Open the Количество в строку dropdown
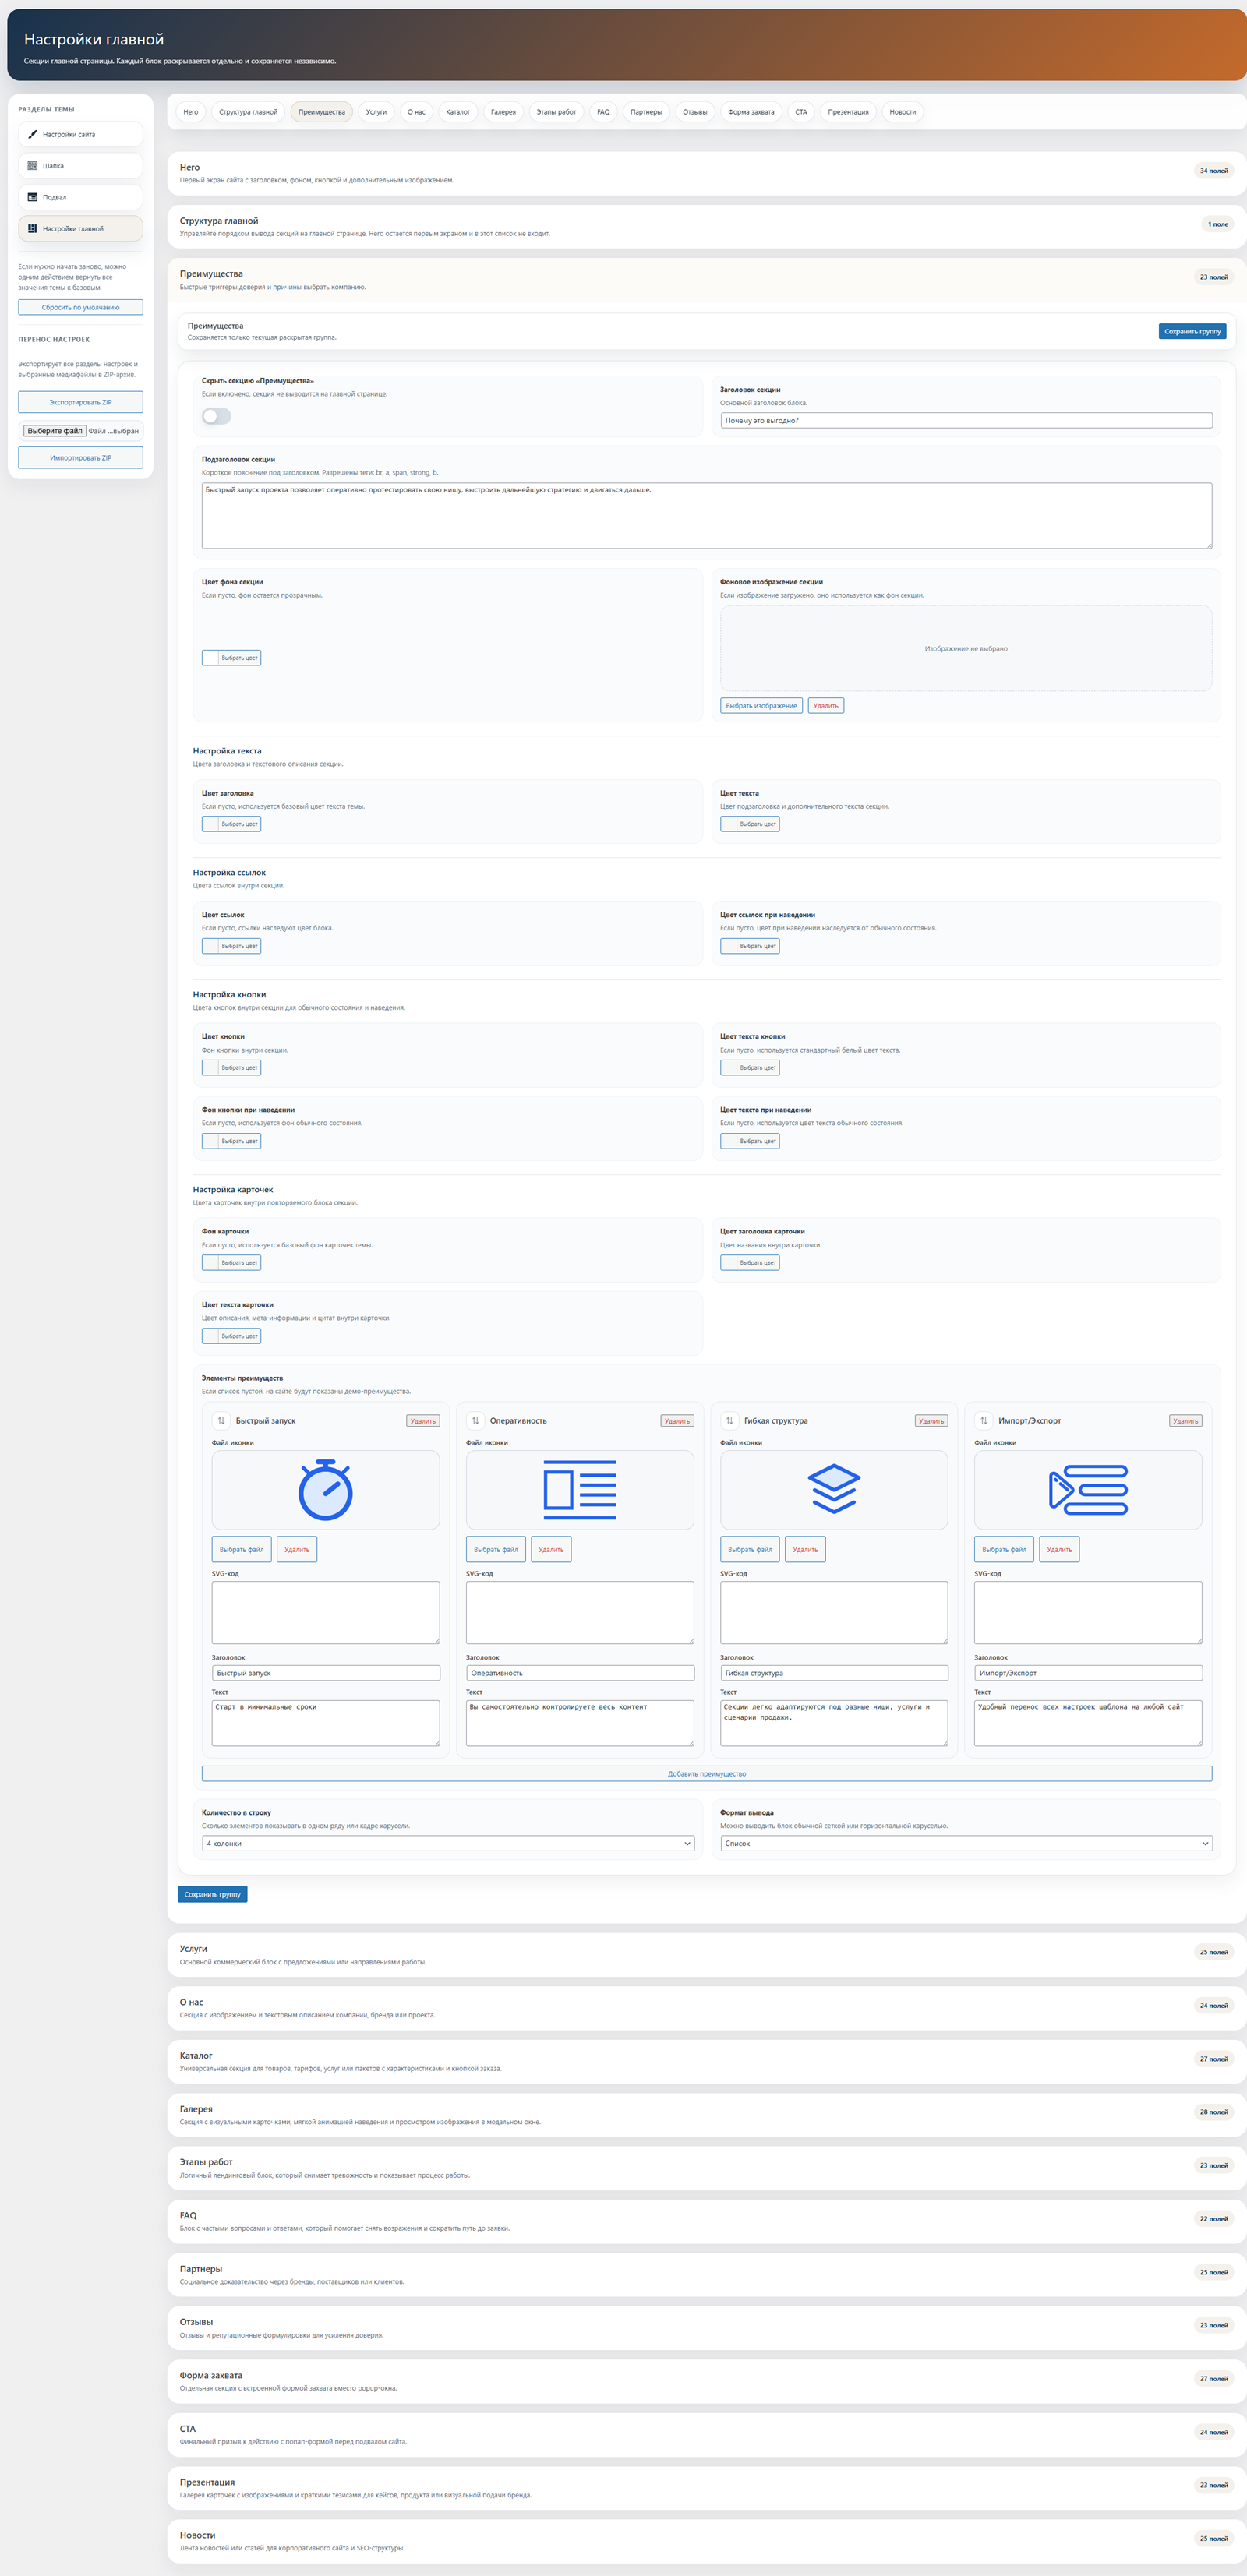This screenshot has width=1247, height=2576. (x=448, y=1843)
